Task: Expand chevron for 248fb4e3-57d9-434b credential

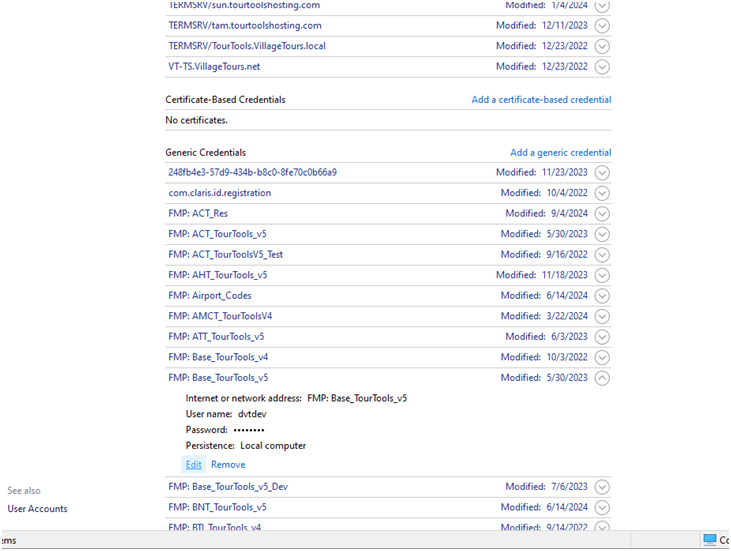Action: click(x=602, y=172)
